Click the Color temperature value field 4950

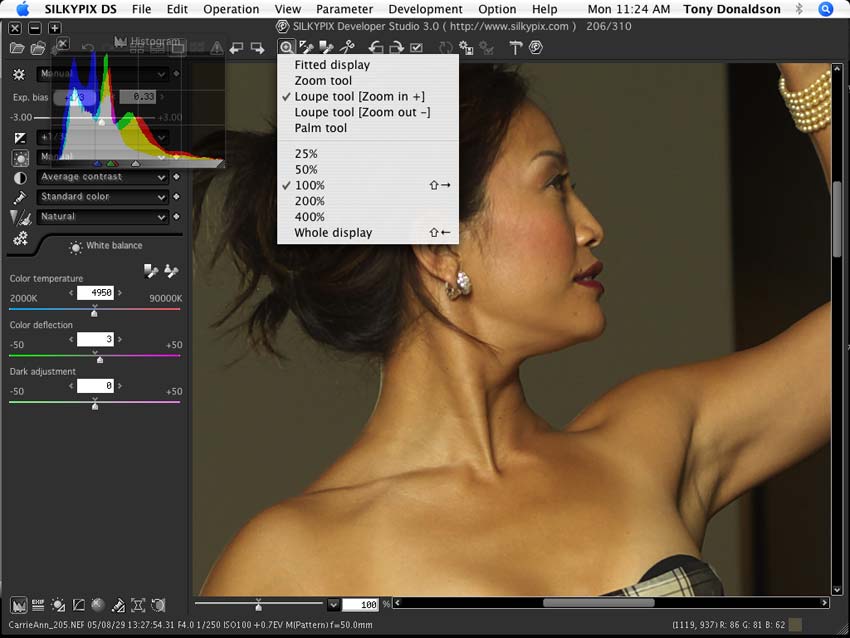[x=95, y=293]
